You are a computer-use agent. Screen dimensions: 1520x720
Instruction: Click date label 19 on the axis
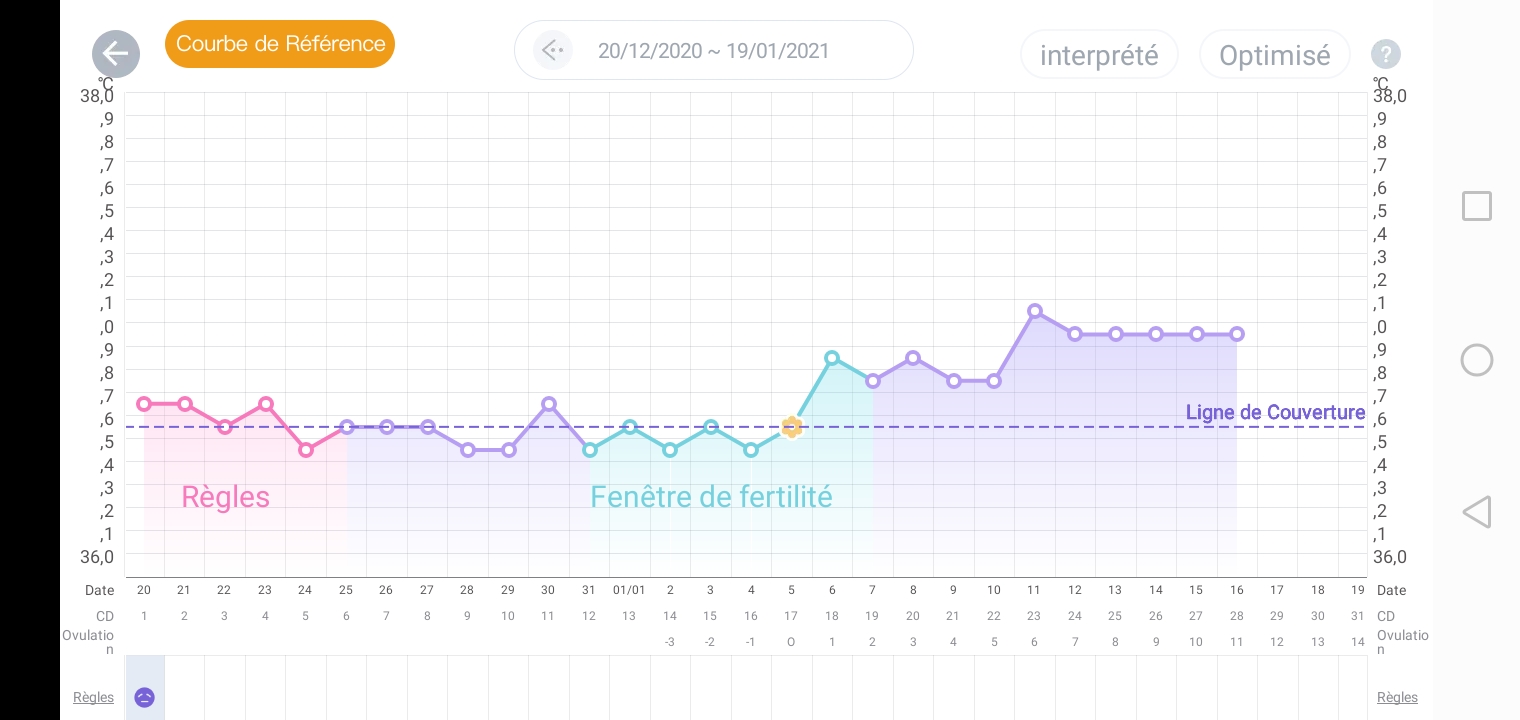pos(1358,590)
